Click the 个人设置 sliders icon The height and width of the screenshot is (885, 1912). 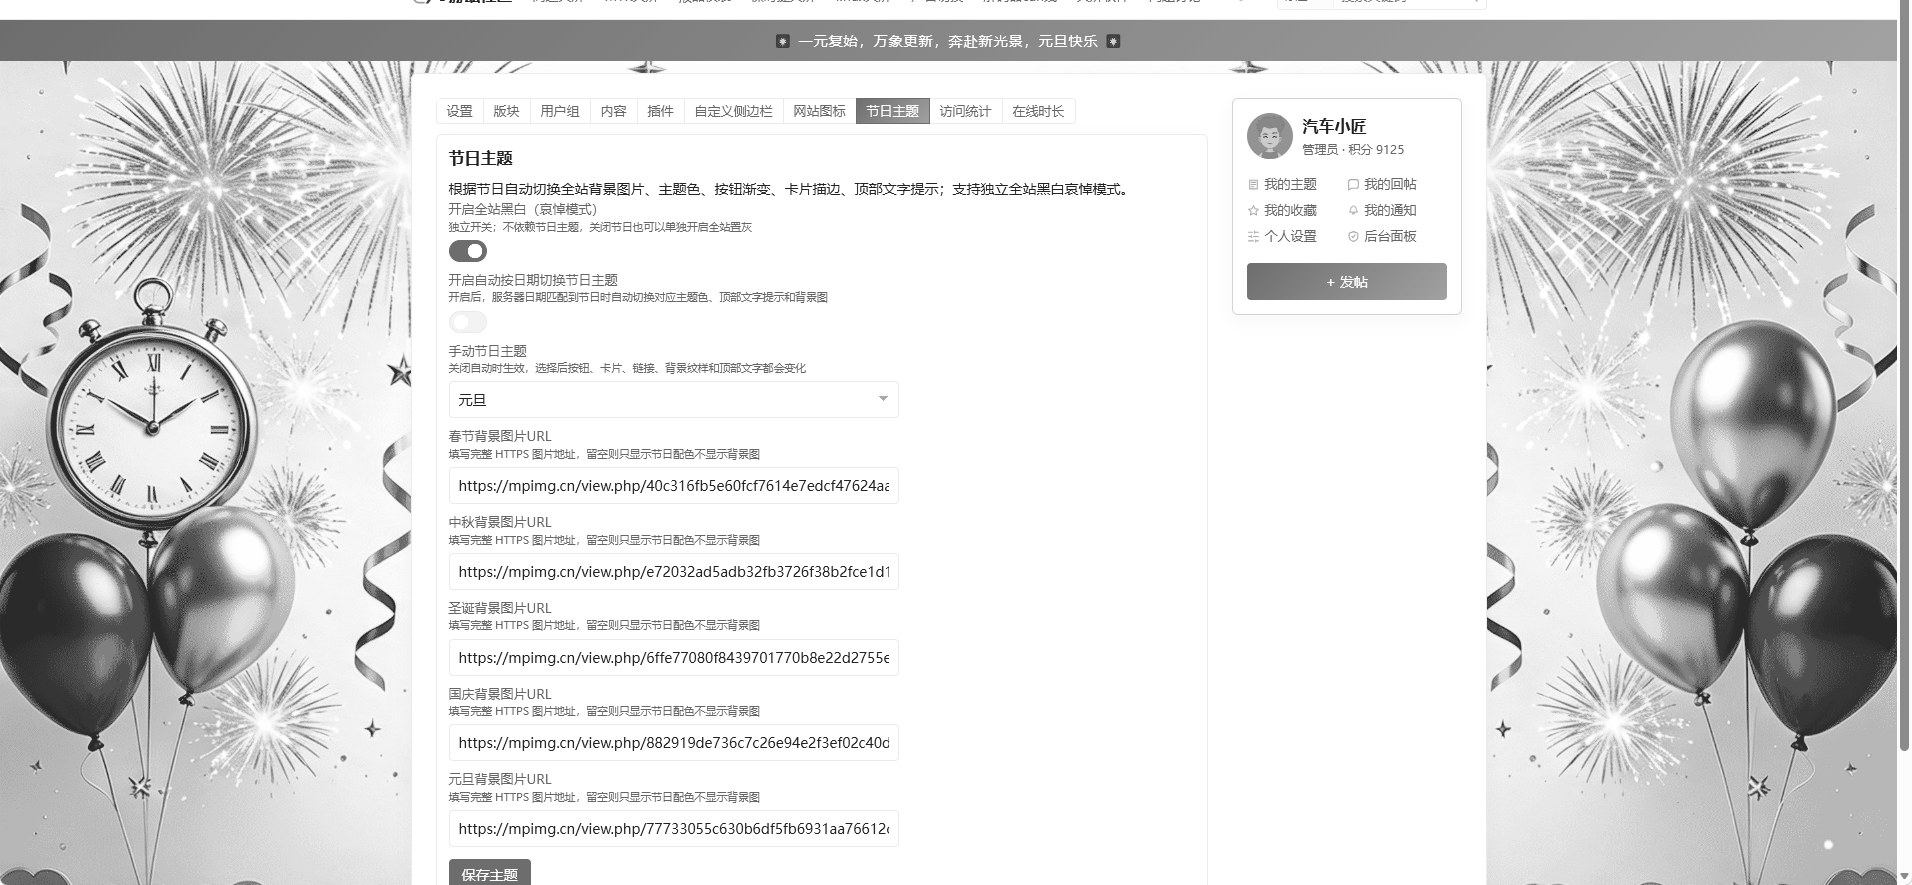click(x=1253, y=237)
